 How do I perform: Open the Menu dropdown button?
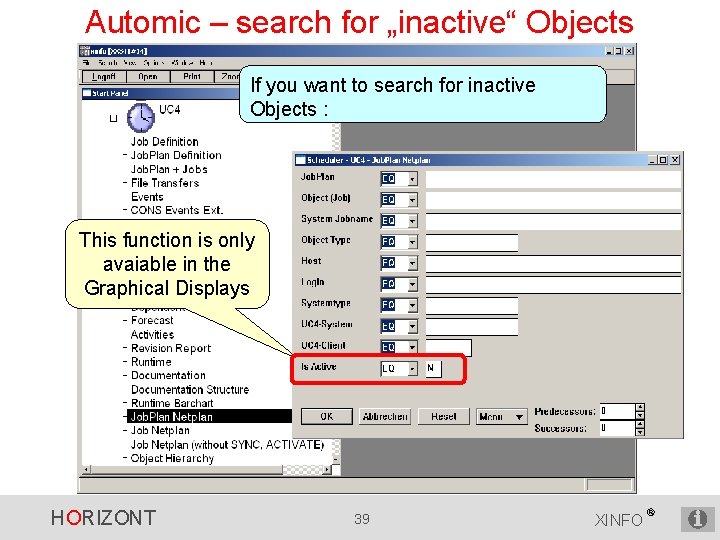click(501, 417)
